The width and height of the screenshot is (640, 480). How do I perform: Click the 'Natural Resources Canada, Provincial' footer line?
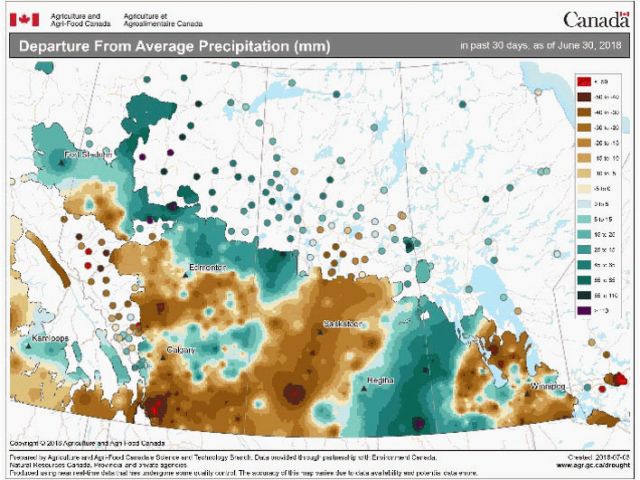98,465
